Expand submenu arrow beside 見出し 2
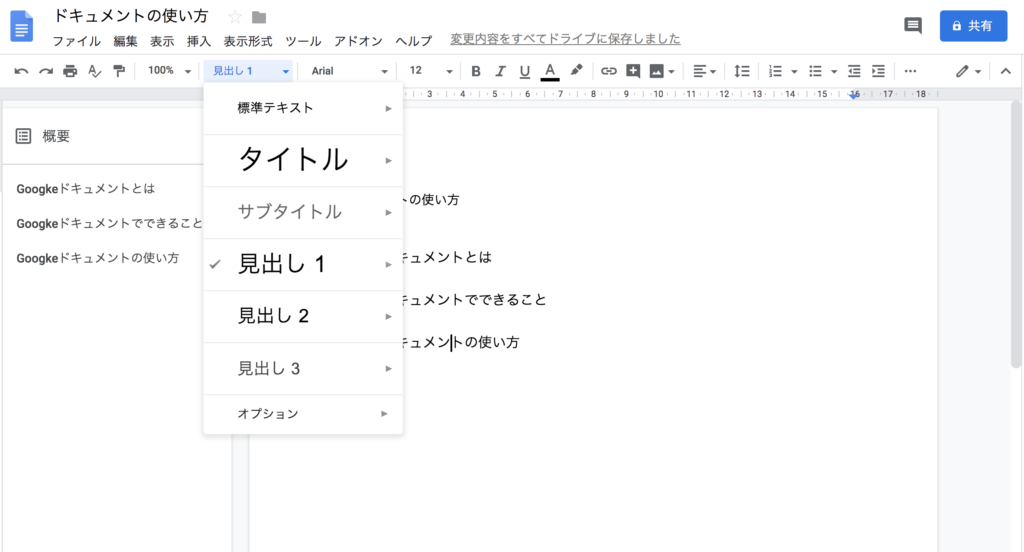1024x552 pixels. [389, 317]
